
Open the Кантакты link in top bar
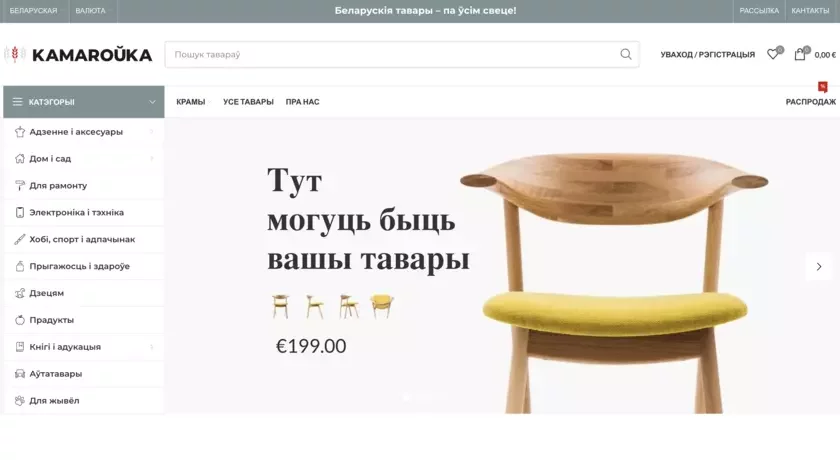pos(810,11)
